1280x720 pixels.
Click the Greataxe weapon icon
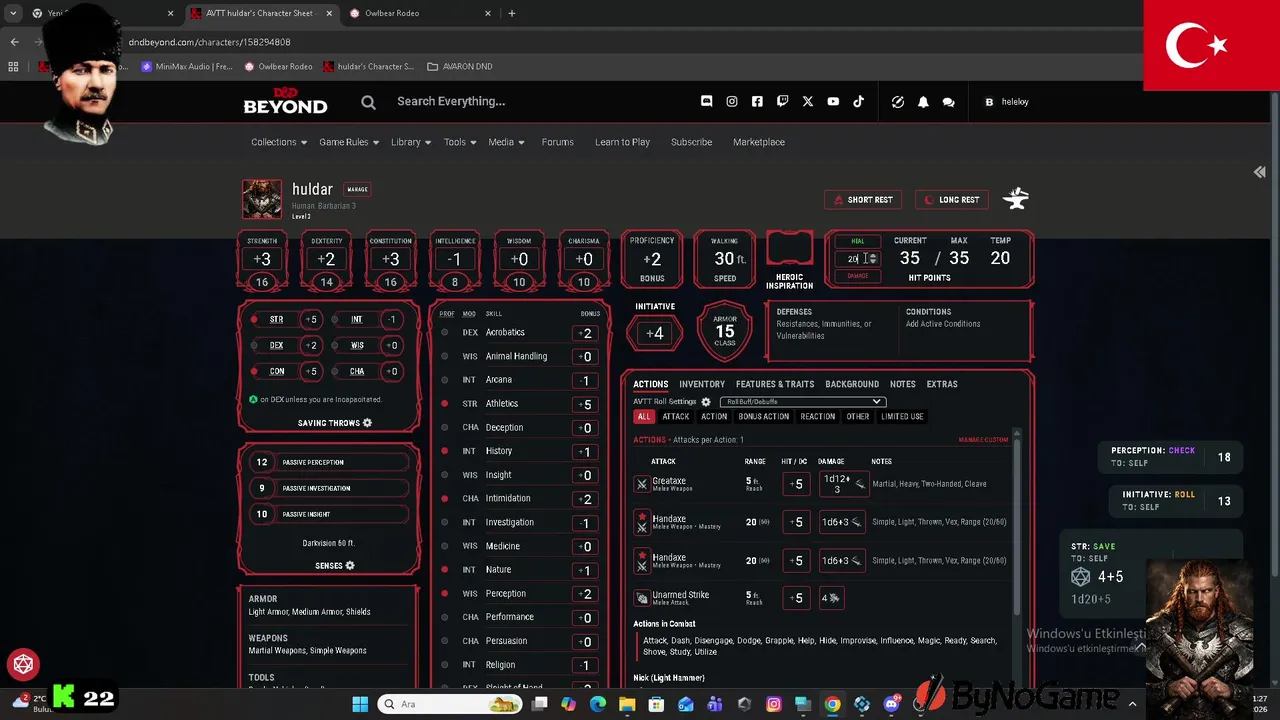tap(642, 484)
